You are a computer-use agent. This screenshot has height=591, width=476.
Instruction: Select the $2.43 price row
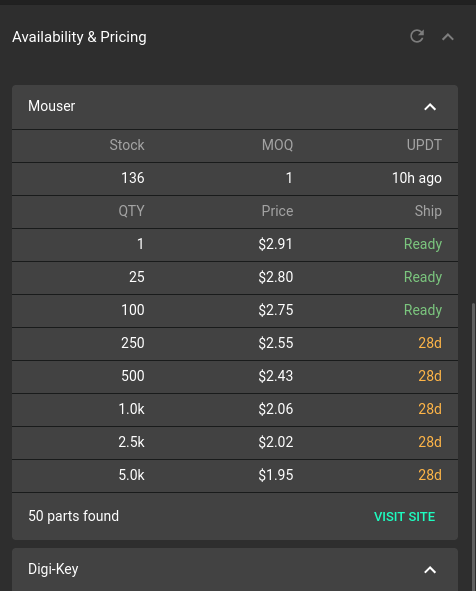(235, 377)
